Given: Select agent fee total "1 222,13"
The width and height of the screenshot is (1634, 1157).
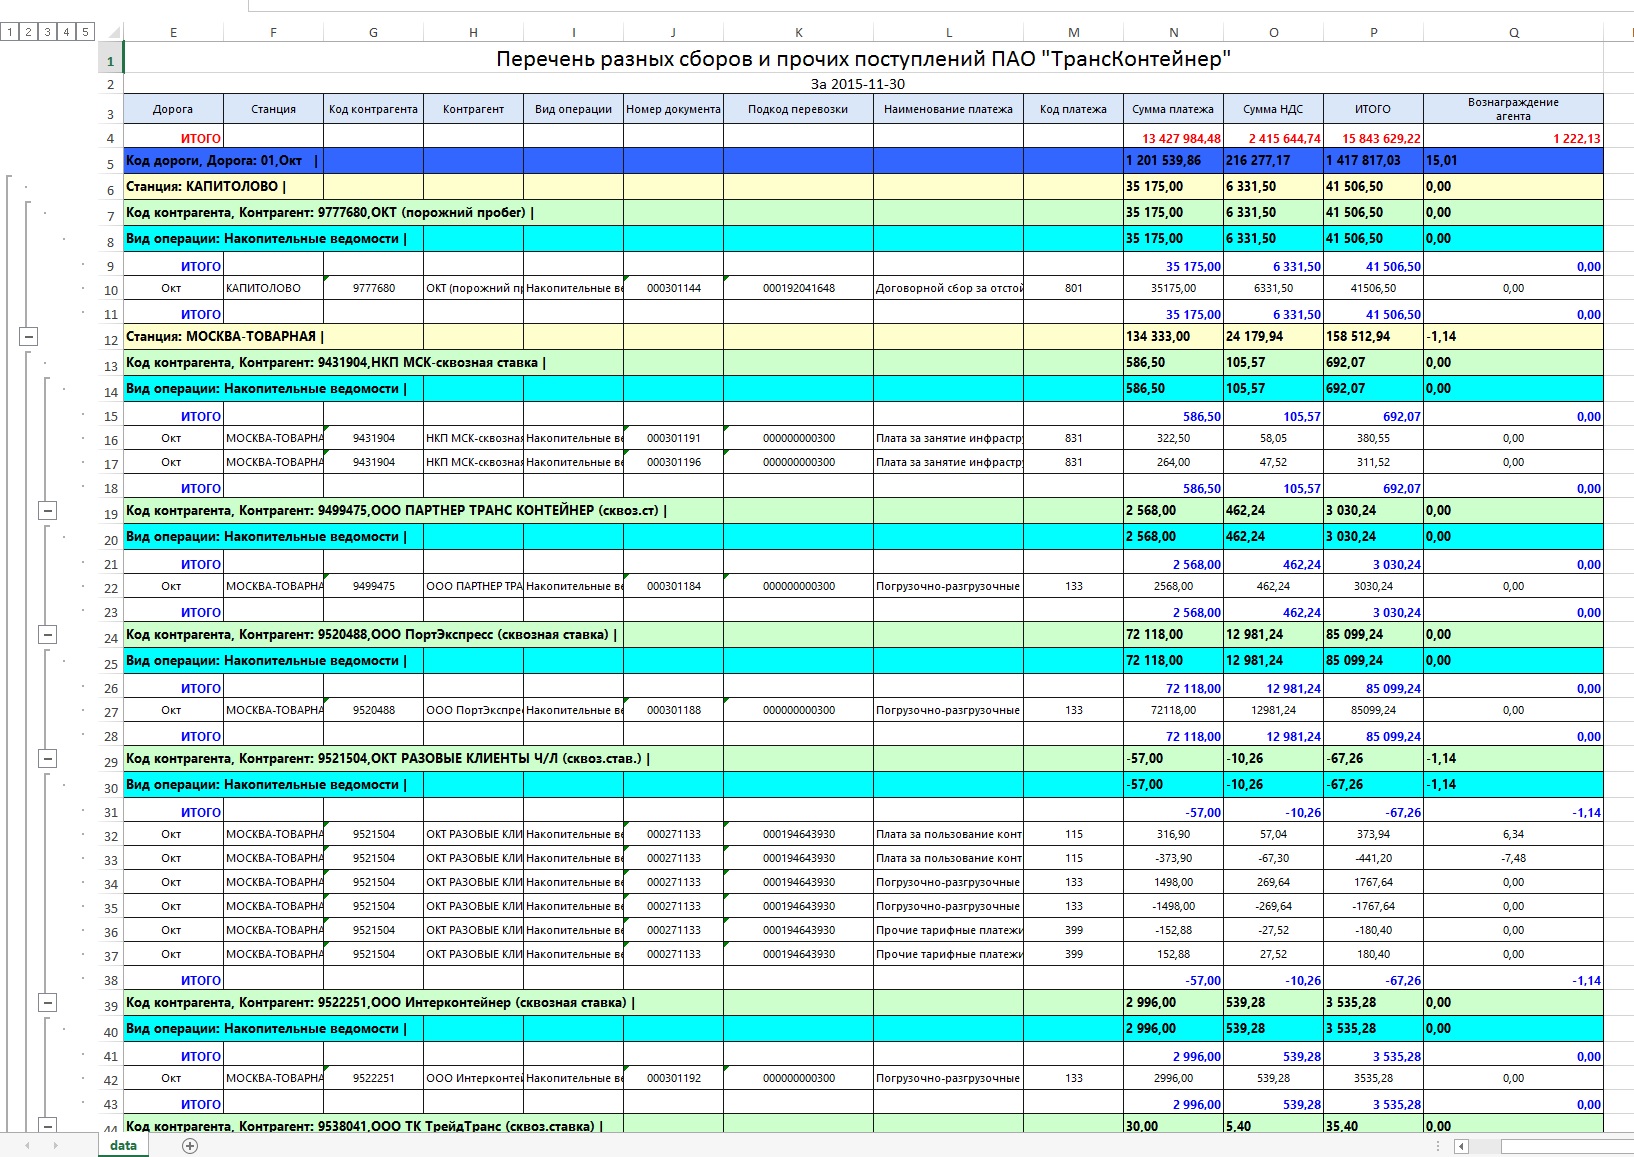Looking at the screenshot, I should (x=1513, y=137).
